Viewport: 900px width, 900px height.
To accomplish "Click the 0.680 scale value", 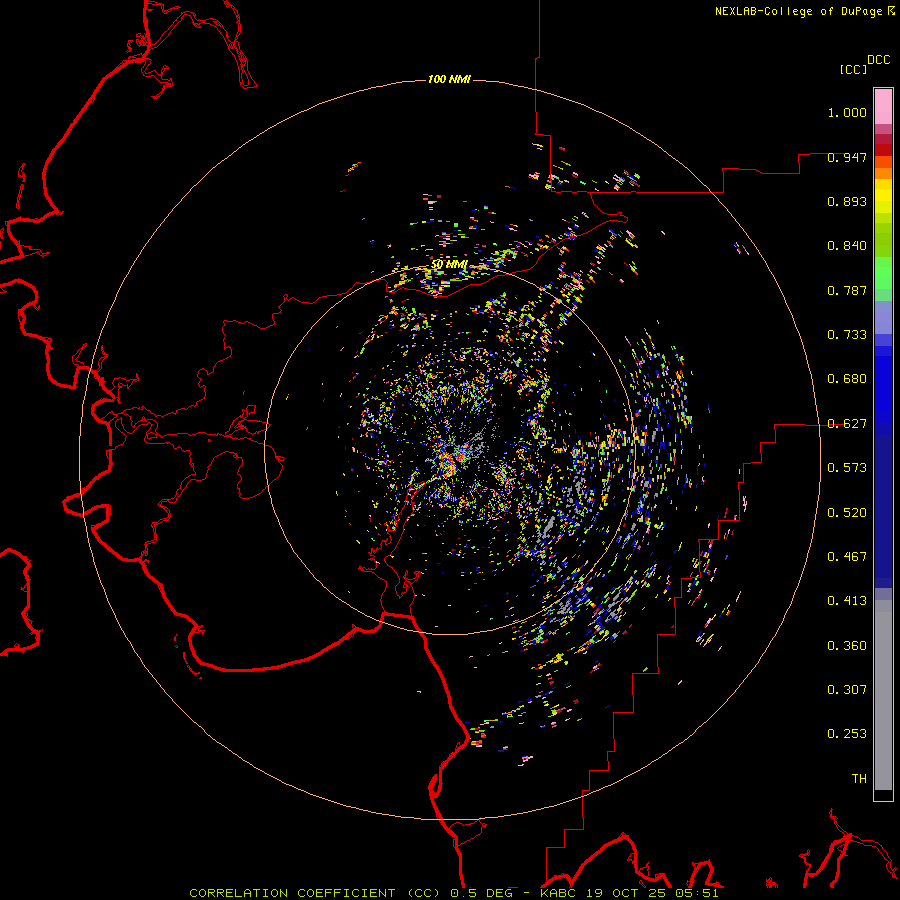I will 847,379.
